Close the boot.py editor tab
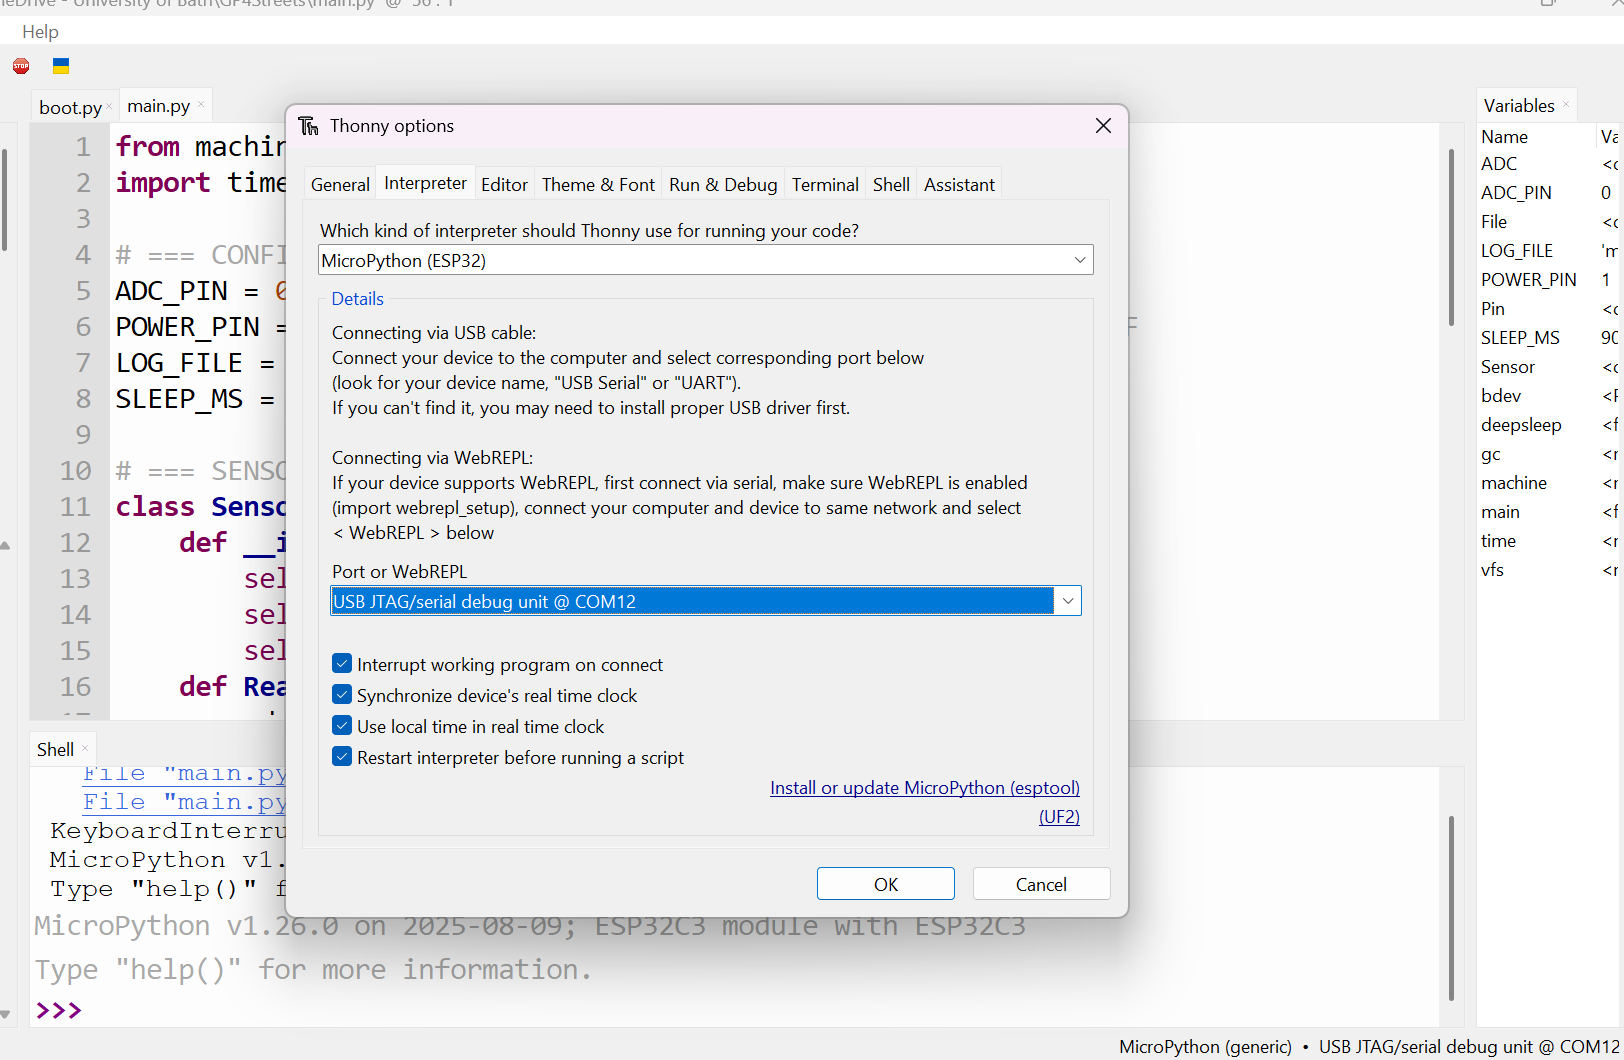Screen dimensions: 1624x1060 click(109, 106)
